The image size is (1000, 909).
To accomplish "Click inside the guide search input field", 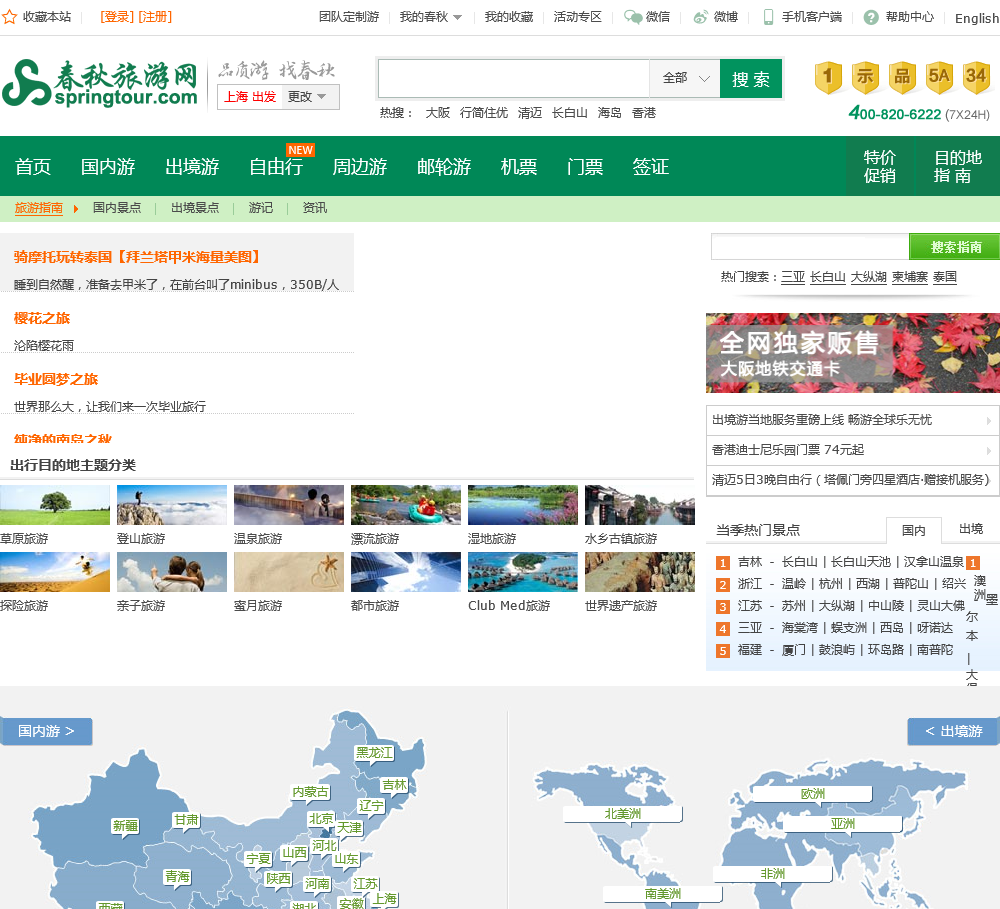I will pos(810,247).
